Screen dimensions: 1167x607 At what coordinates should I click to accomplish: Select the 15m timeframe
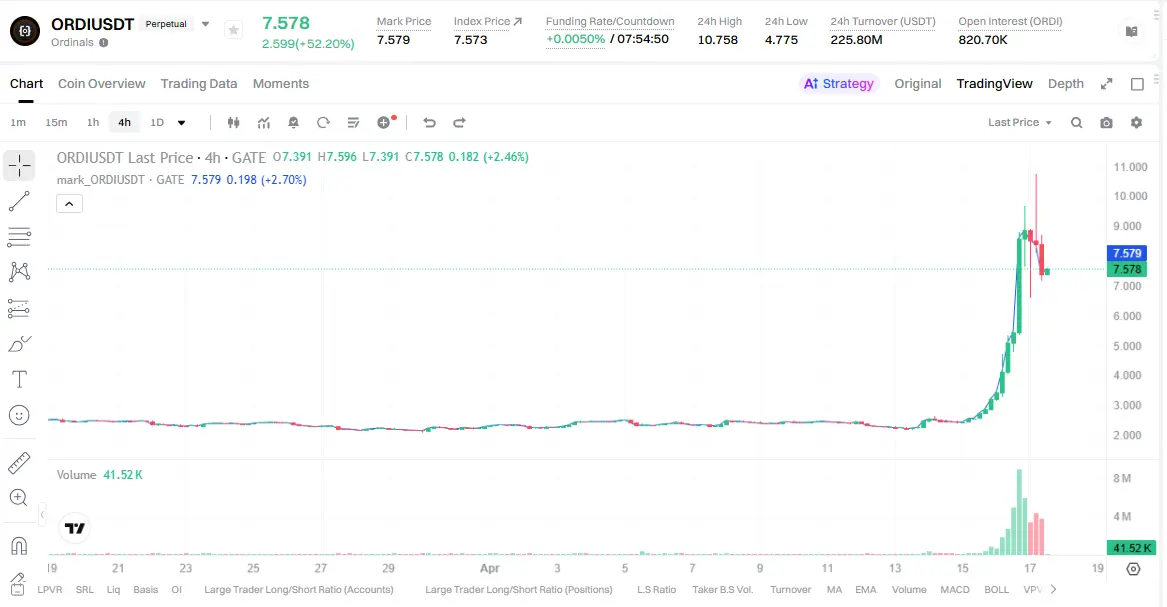coord(56,123)
